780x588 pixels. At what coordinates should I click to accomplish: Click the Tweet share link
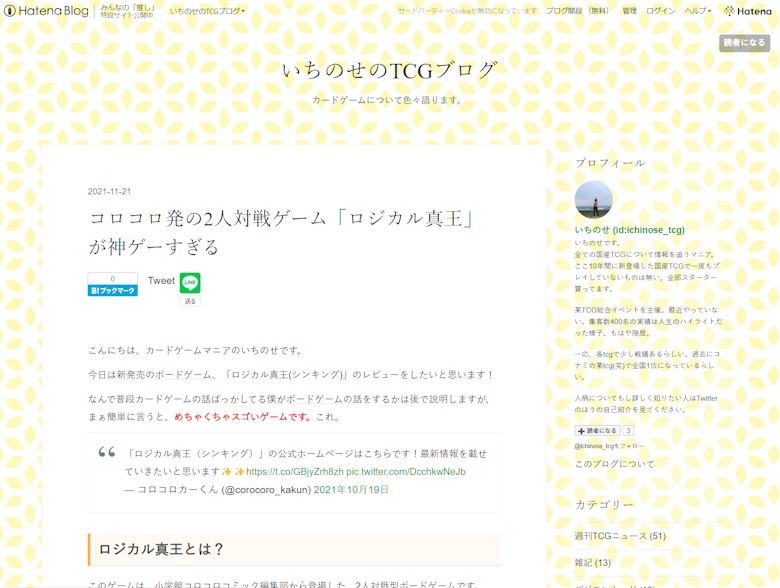161,281
